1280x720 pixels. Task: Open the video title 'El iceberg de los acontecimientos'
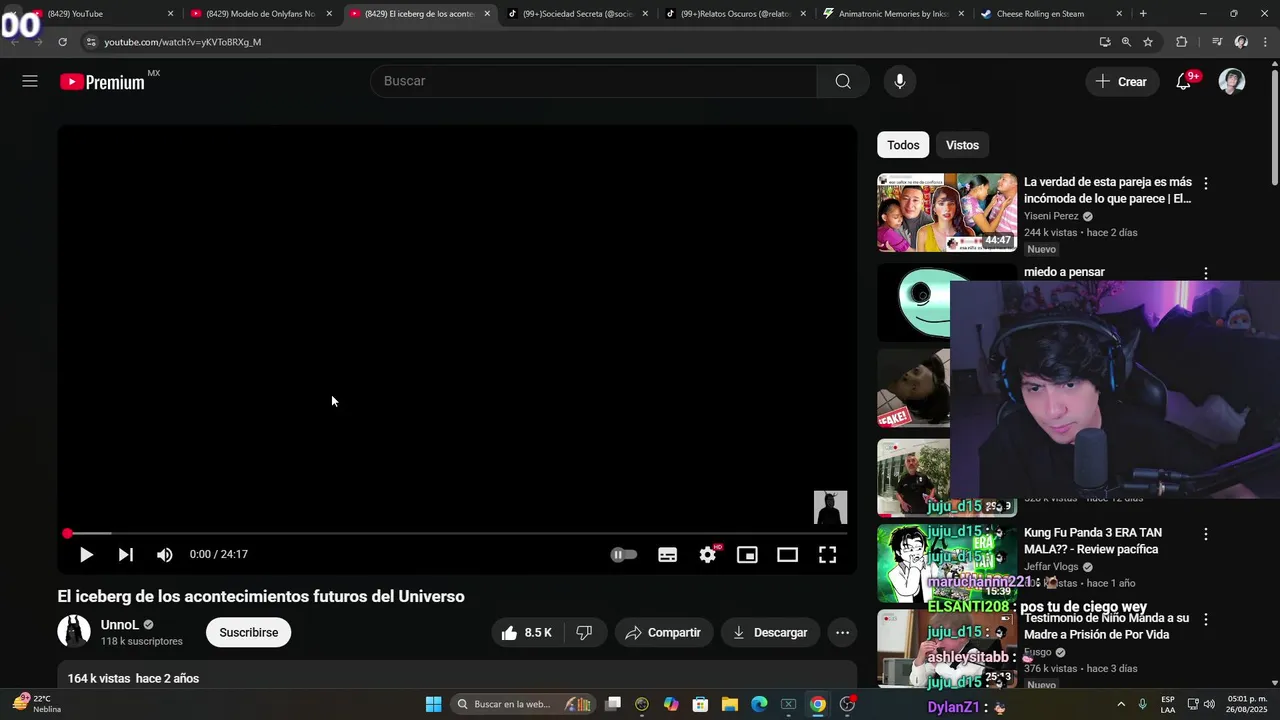261,596
